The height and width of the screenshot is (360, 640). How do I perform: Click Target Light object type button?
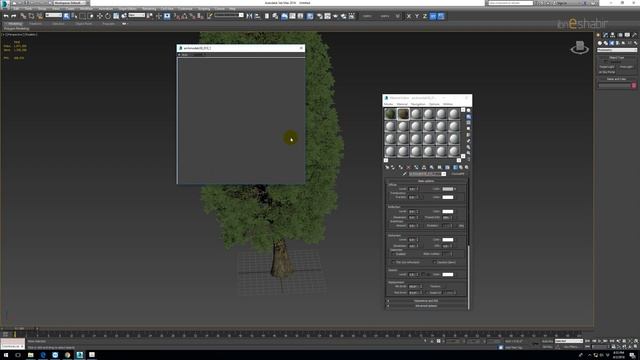607,67
